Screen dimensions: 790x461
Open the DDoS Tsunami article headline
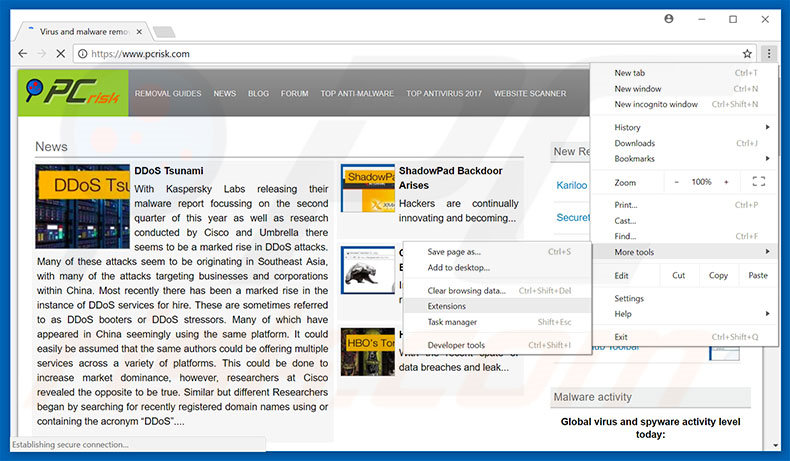point(169,171)
